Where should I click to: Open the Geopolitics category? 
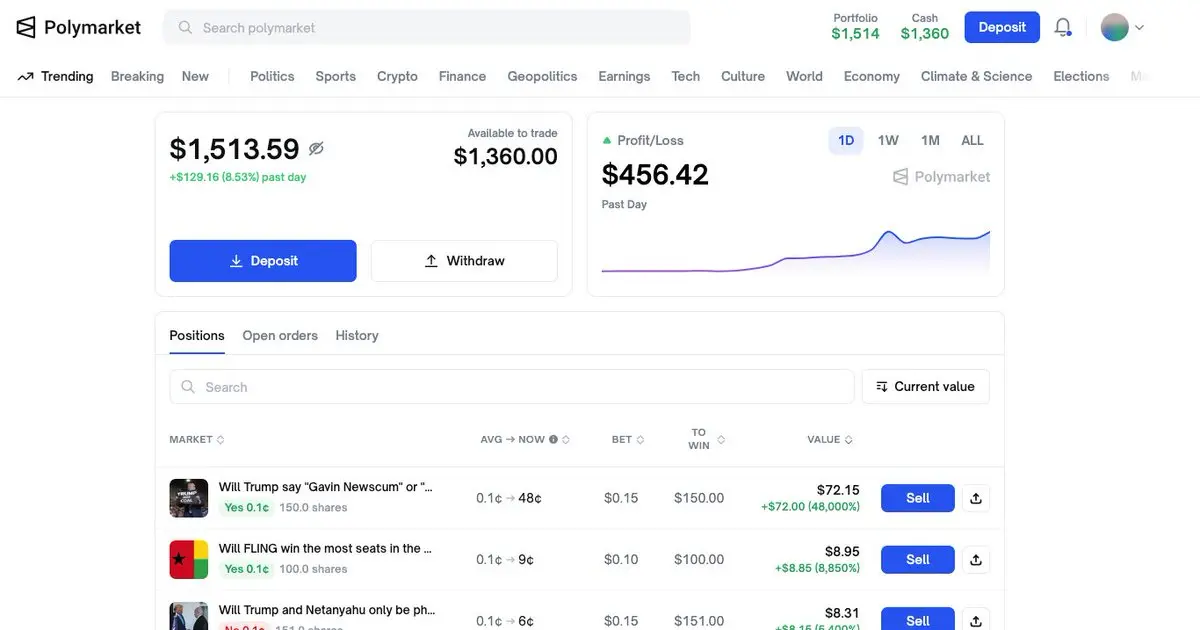542,76
